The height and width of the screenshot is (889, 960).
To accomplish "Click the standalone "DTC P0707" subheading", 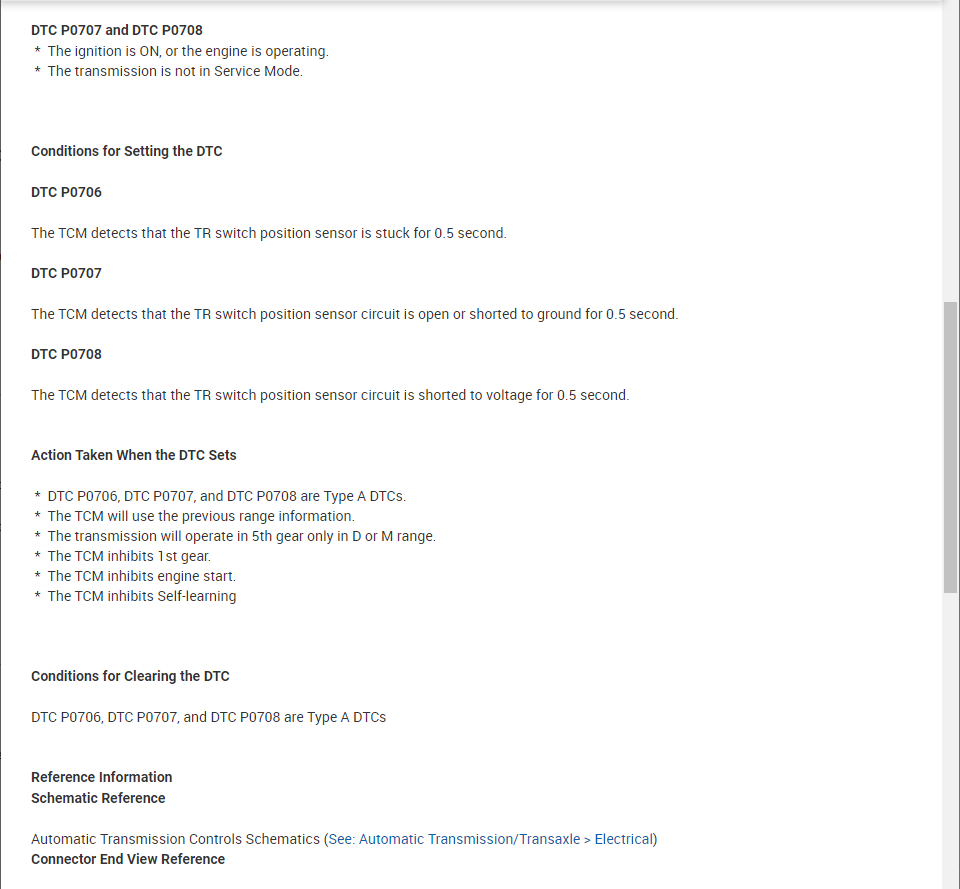I will (66, 273).
